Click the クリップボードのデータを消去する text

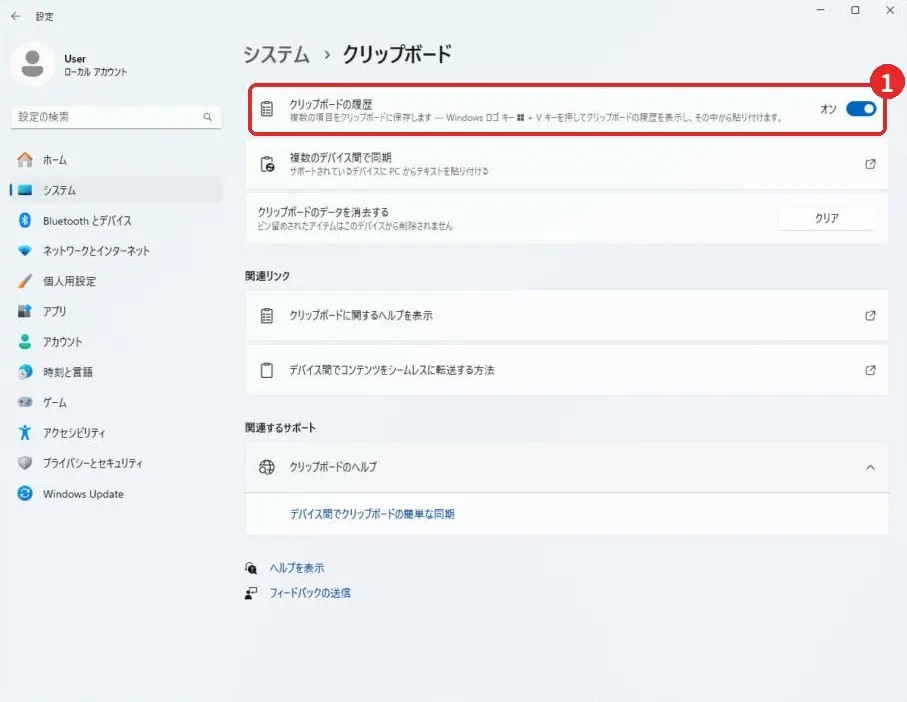pos(323,212)
